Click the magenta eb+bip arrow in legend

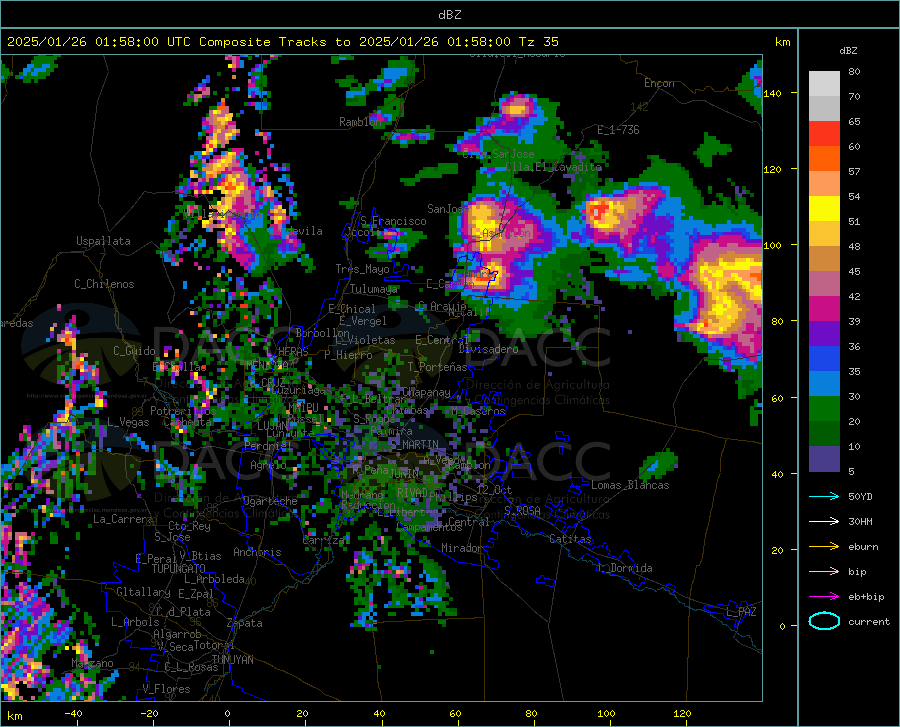pos(824,596)
